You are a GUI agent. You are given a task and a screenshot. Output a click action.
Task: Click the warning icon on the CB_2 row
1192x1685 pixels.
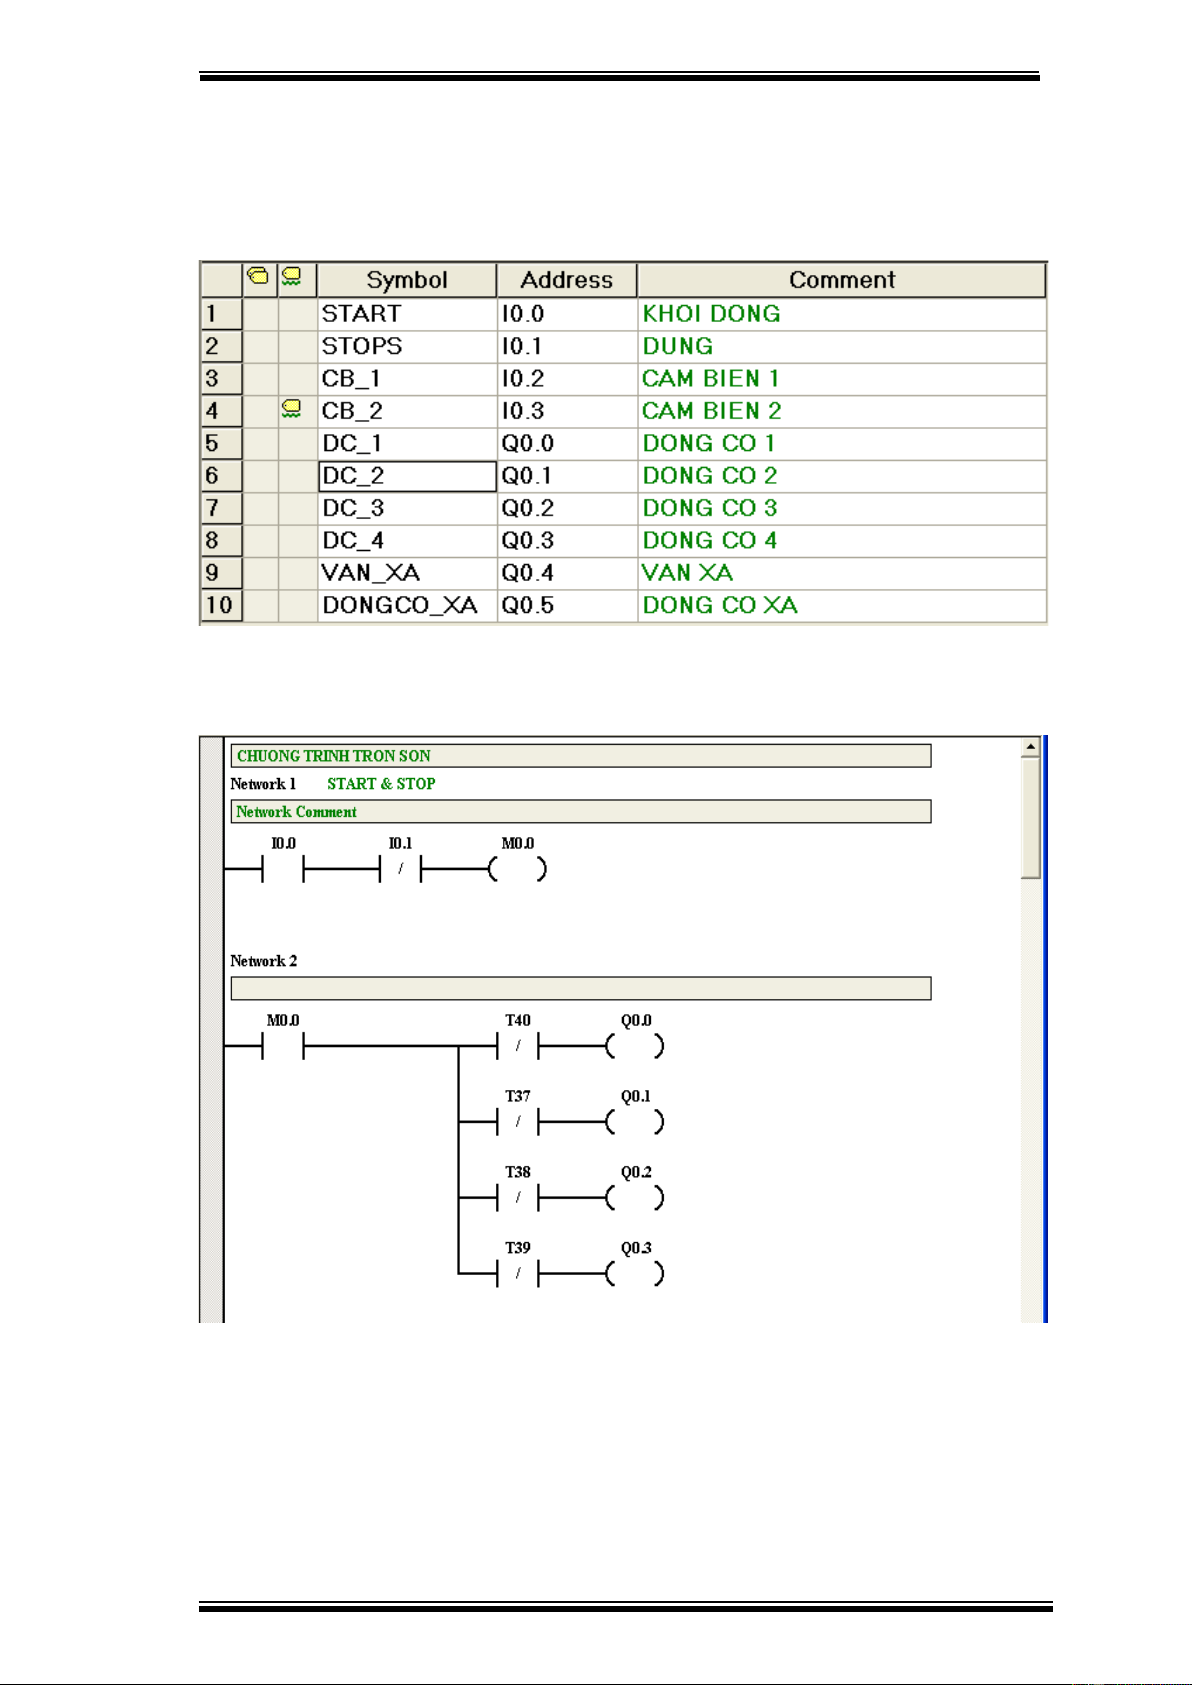coord(292,409)
